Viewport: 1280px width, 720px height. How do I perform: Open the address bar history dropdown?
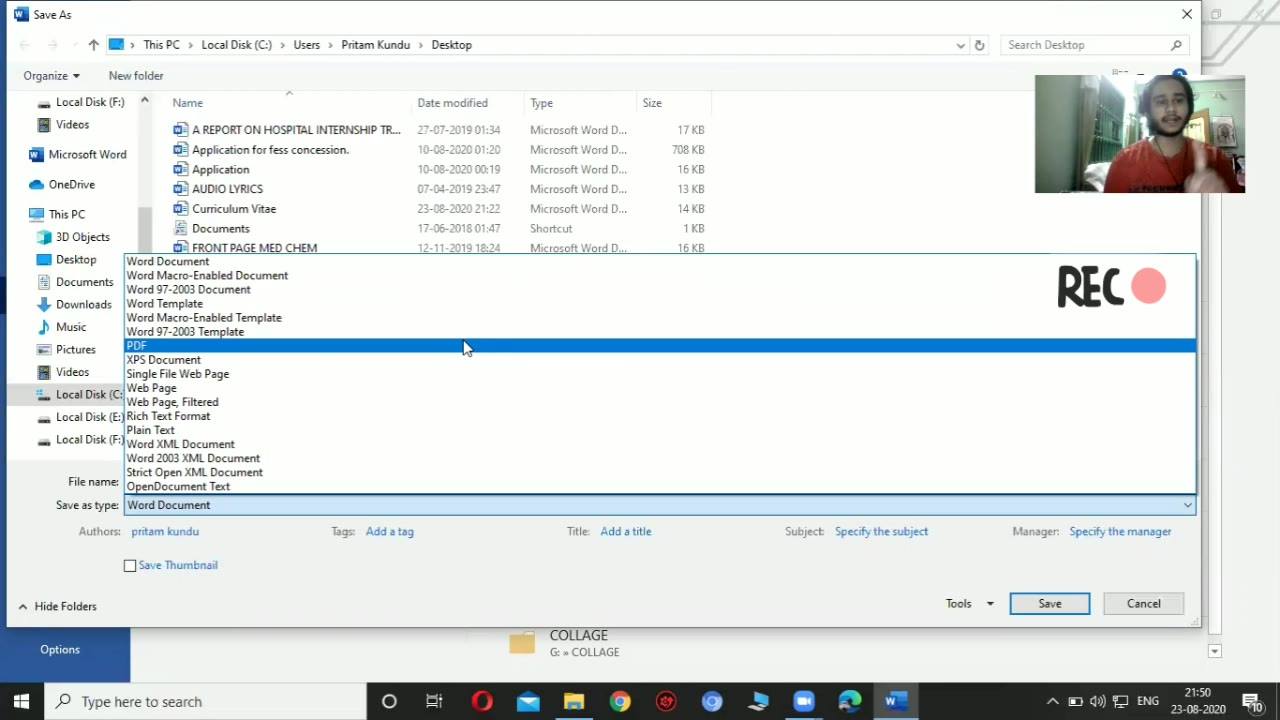960,45
